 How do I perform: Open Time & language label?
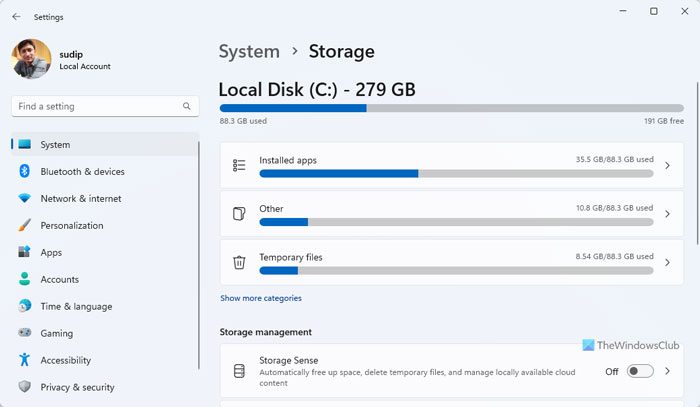point(76,307)
